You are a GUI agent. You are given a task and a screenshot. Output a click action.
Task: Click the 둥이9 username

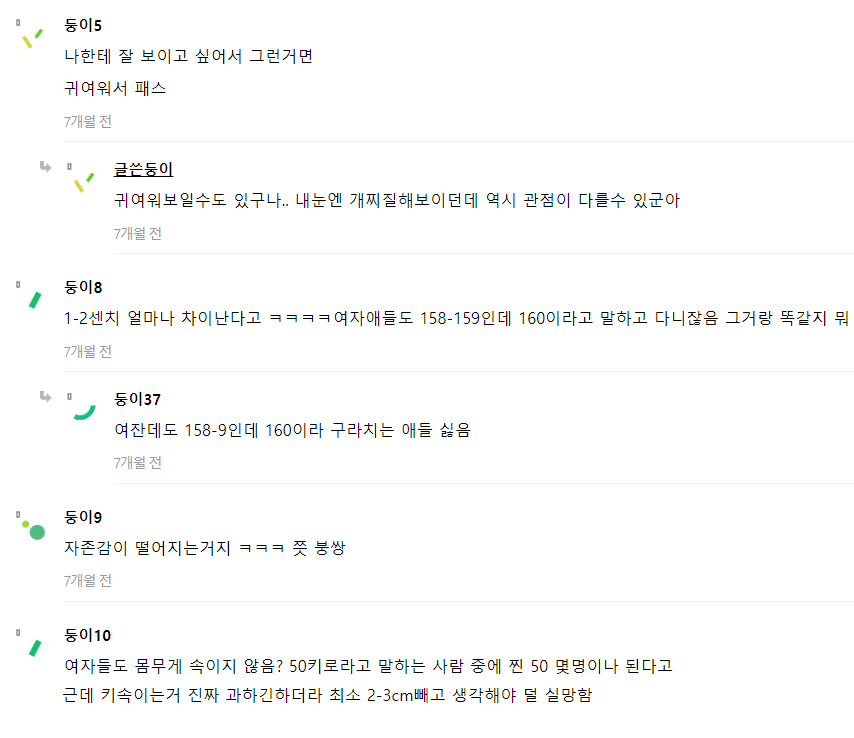[x=83, y=517]
